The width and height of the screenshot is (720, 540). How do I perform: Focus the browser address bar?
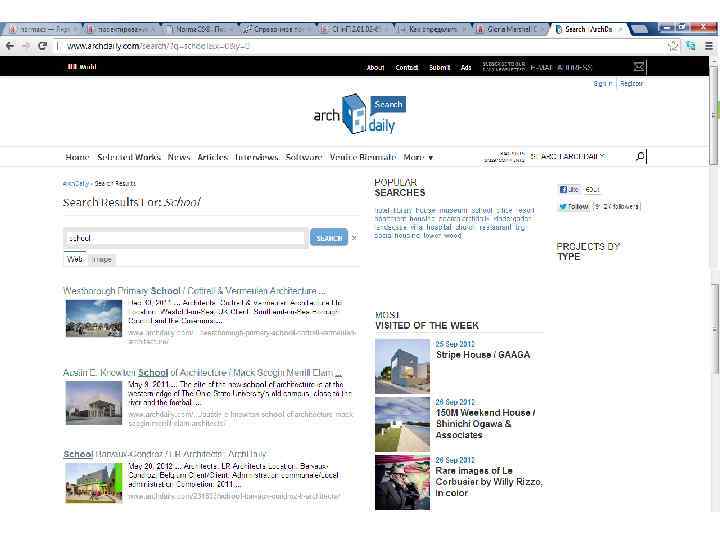tap(358, 46)
